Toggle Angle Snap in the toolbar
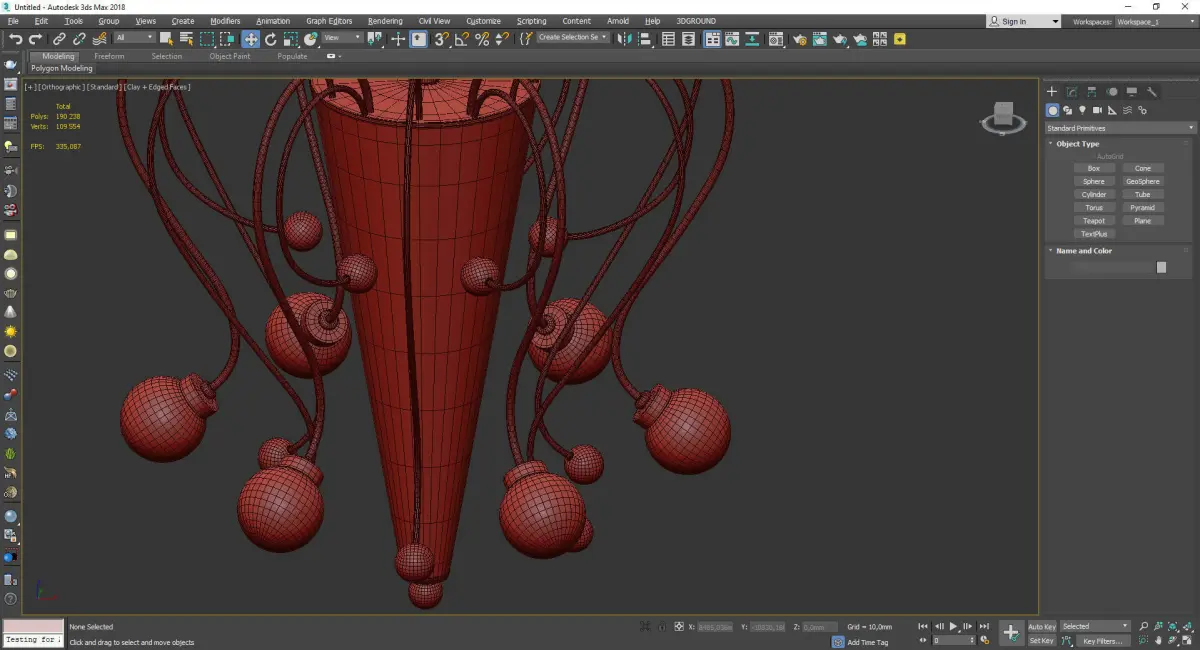Screen dimensions: 1200x650 point(462,39)
